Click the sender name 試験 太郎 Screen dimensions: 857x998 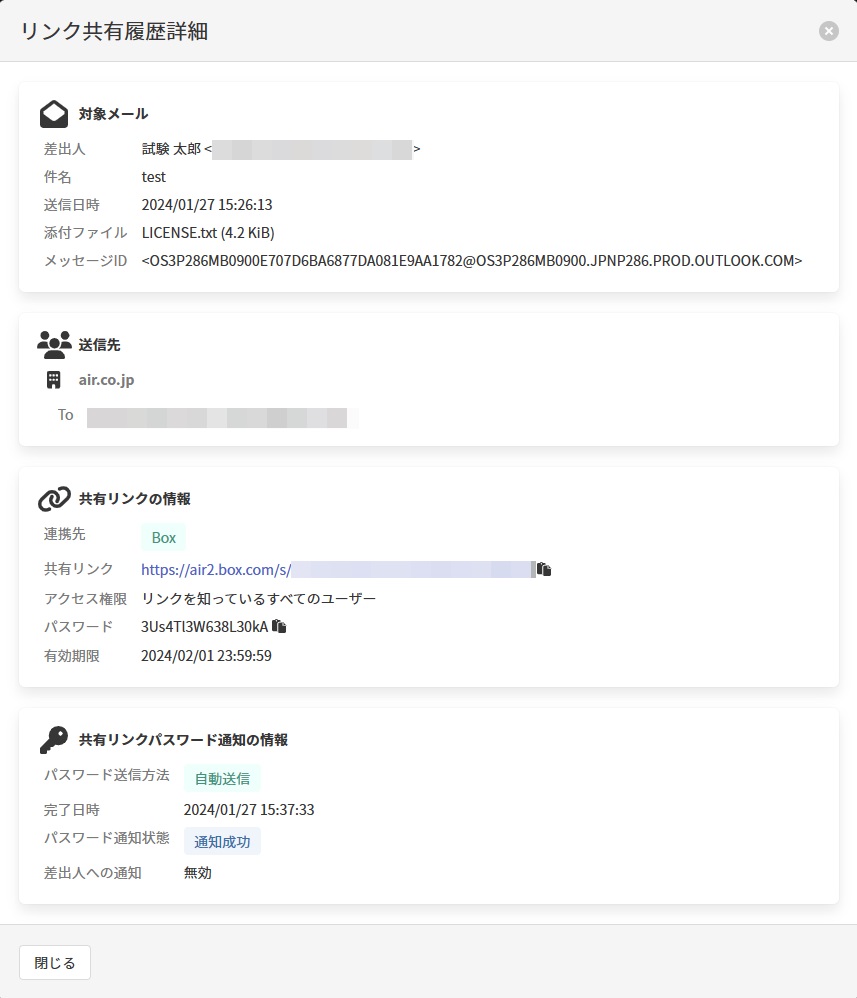171,149
